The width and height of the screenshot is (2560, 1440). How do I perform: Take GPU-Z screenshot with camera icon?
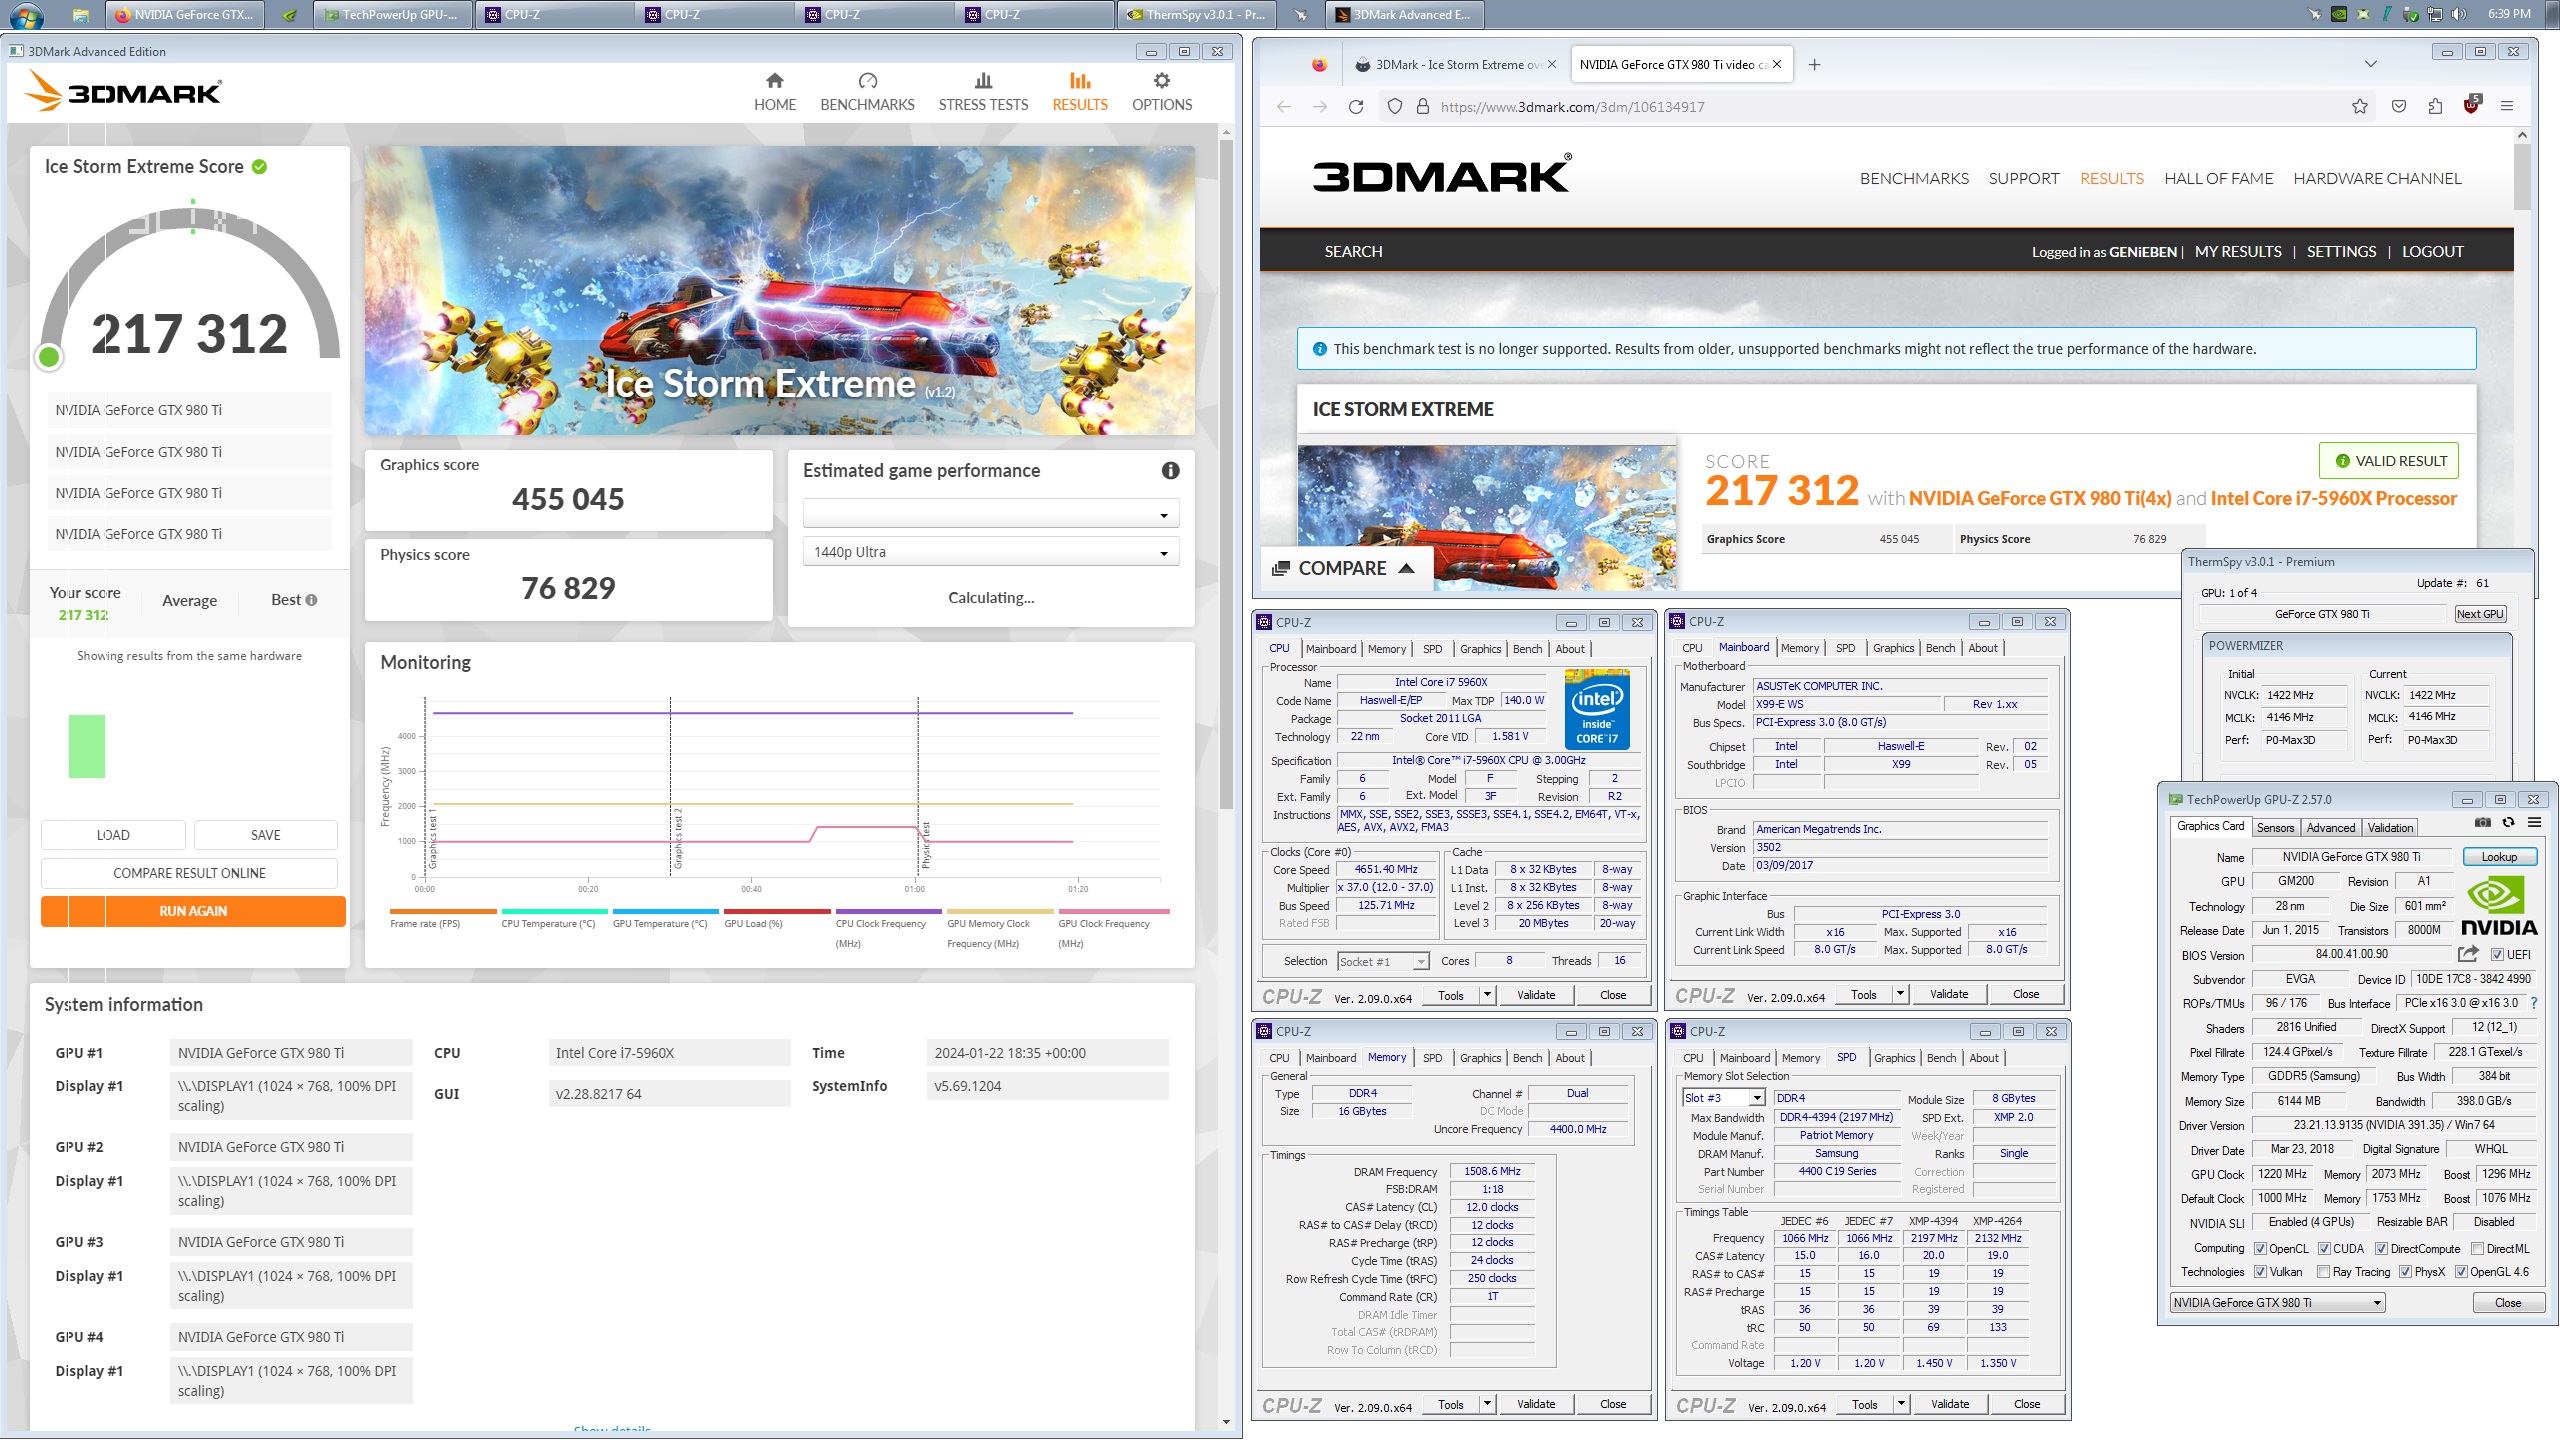tap(2482, 823)
